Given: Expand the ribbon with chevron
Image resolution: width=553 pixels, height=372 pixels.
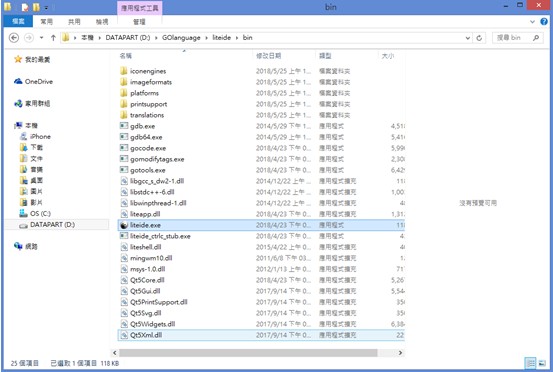Looking at the screenshot, I should tap(533, 22).
